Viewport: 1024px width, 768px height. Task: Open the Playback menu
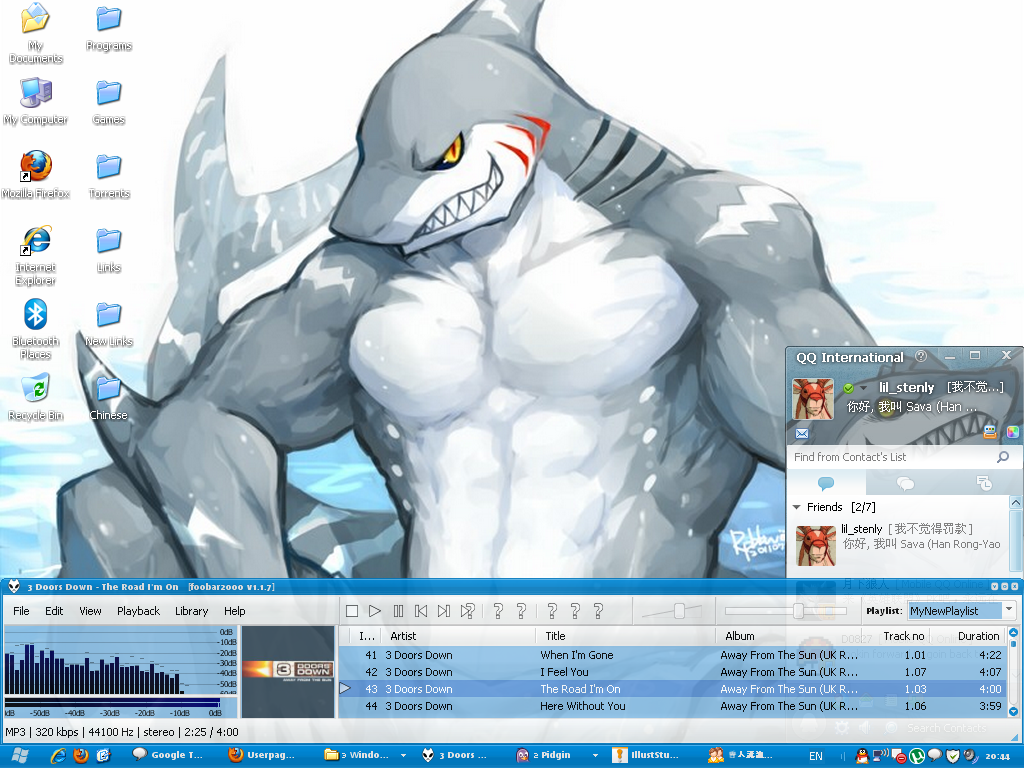[x=138, y=611]
